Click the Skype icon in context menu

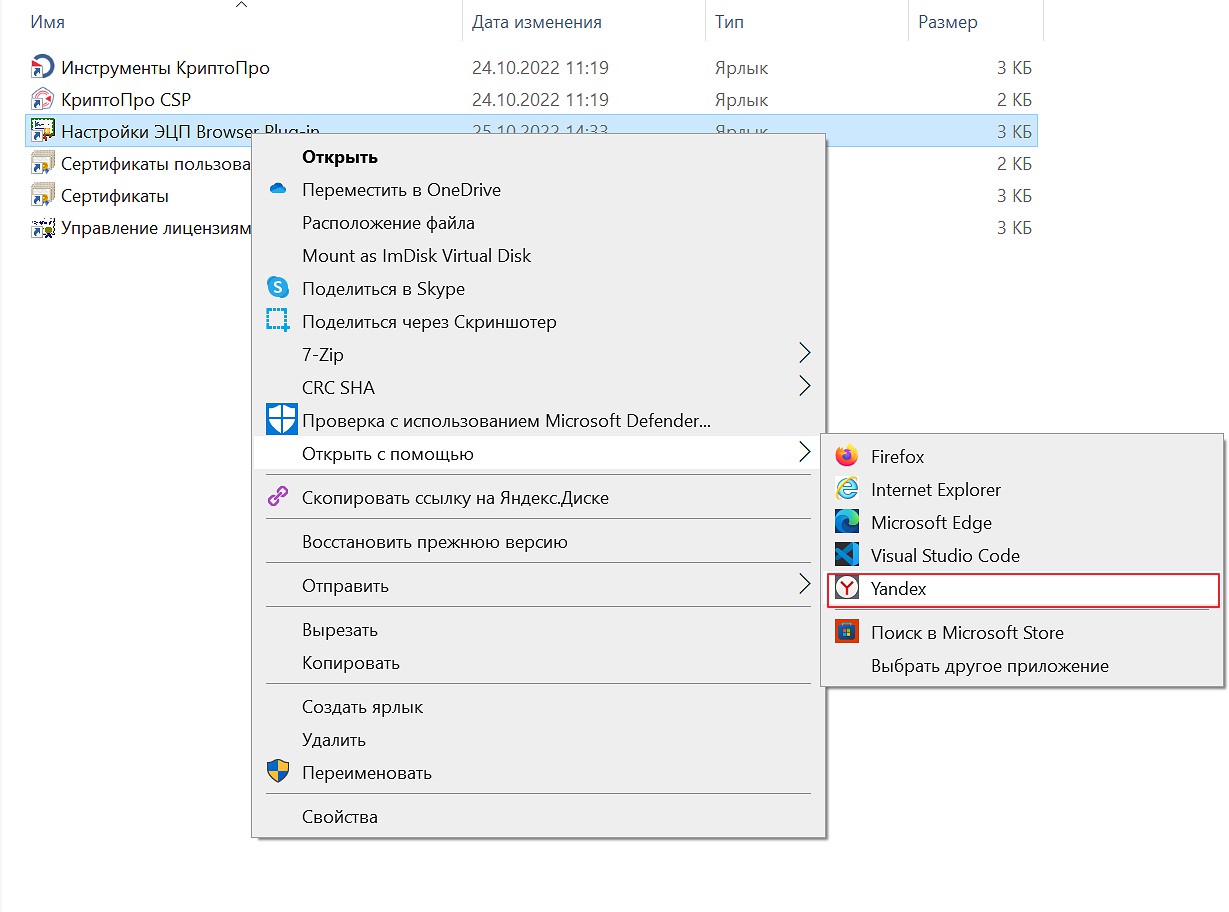click(x=278, y=288)
